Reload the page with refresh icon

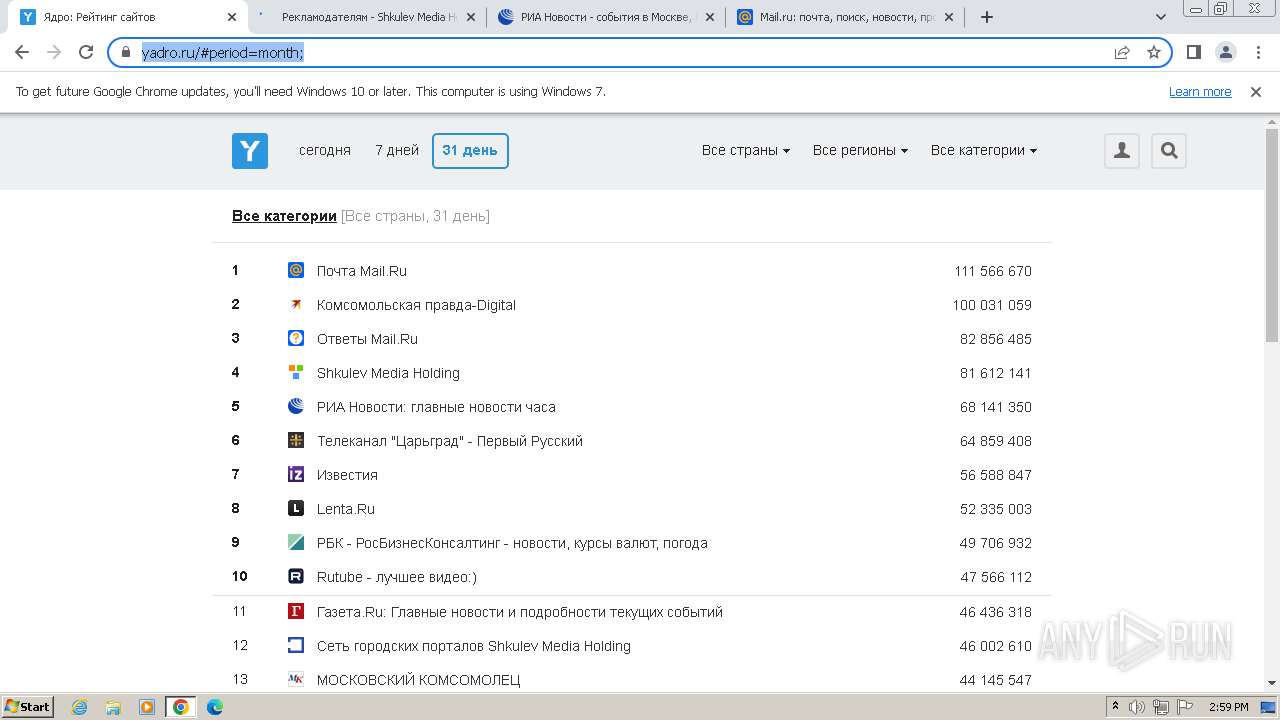coord(86,52)
